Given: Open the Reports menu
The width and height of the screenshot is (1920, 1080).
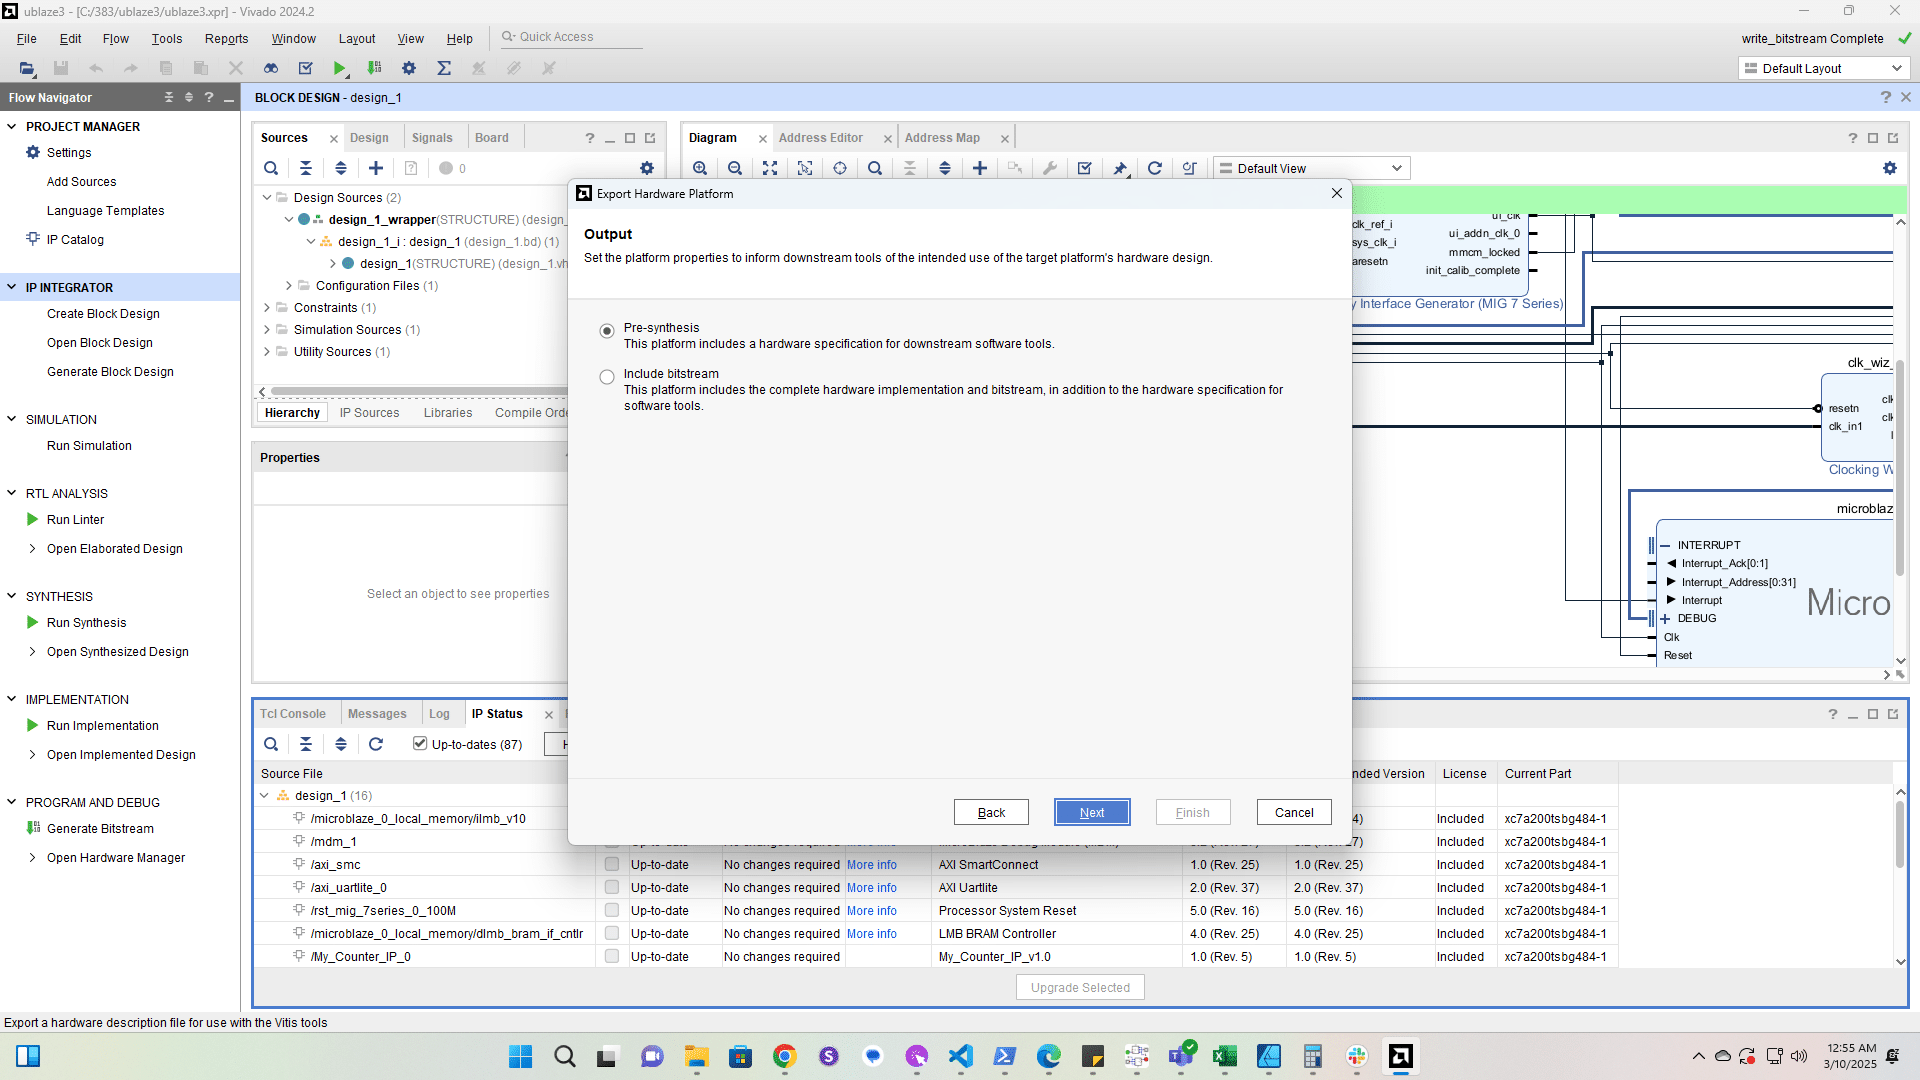Looking at the screenshot, I should click(226, 38).
